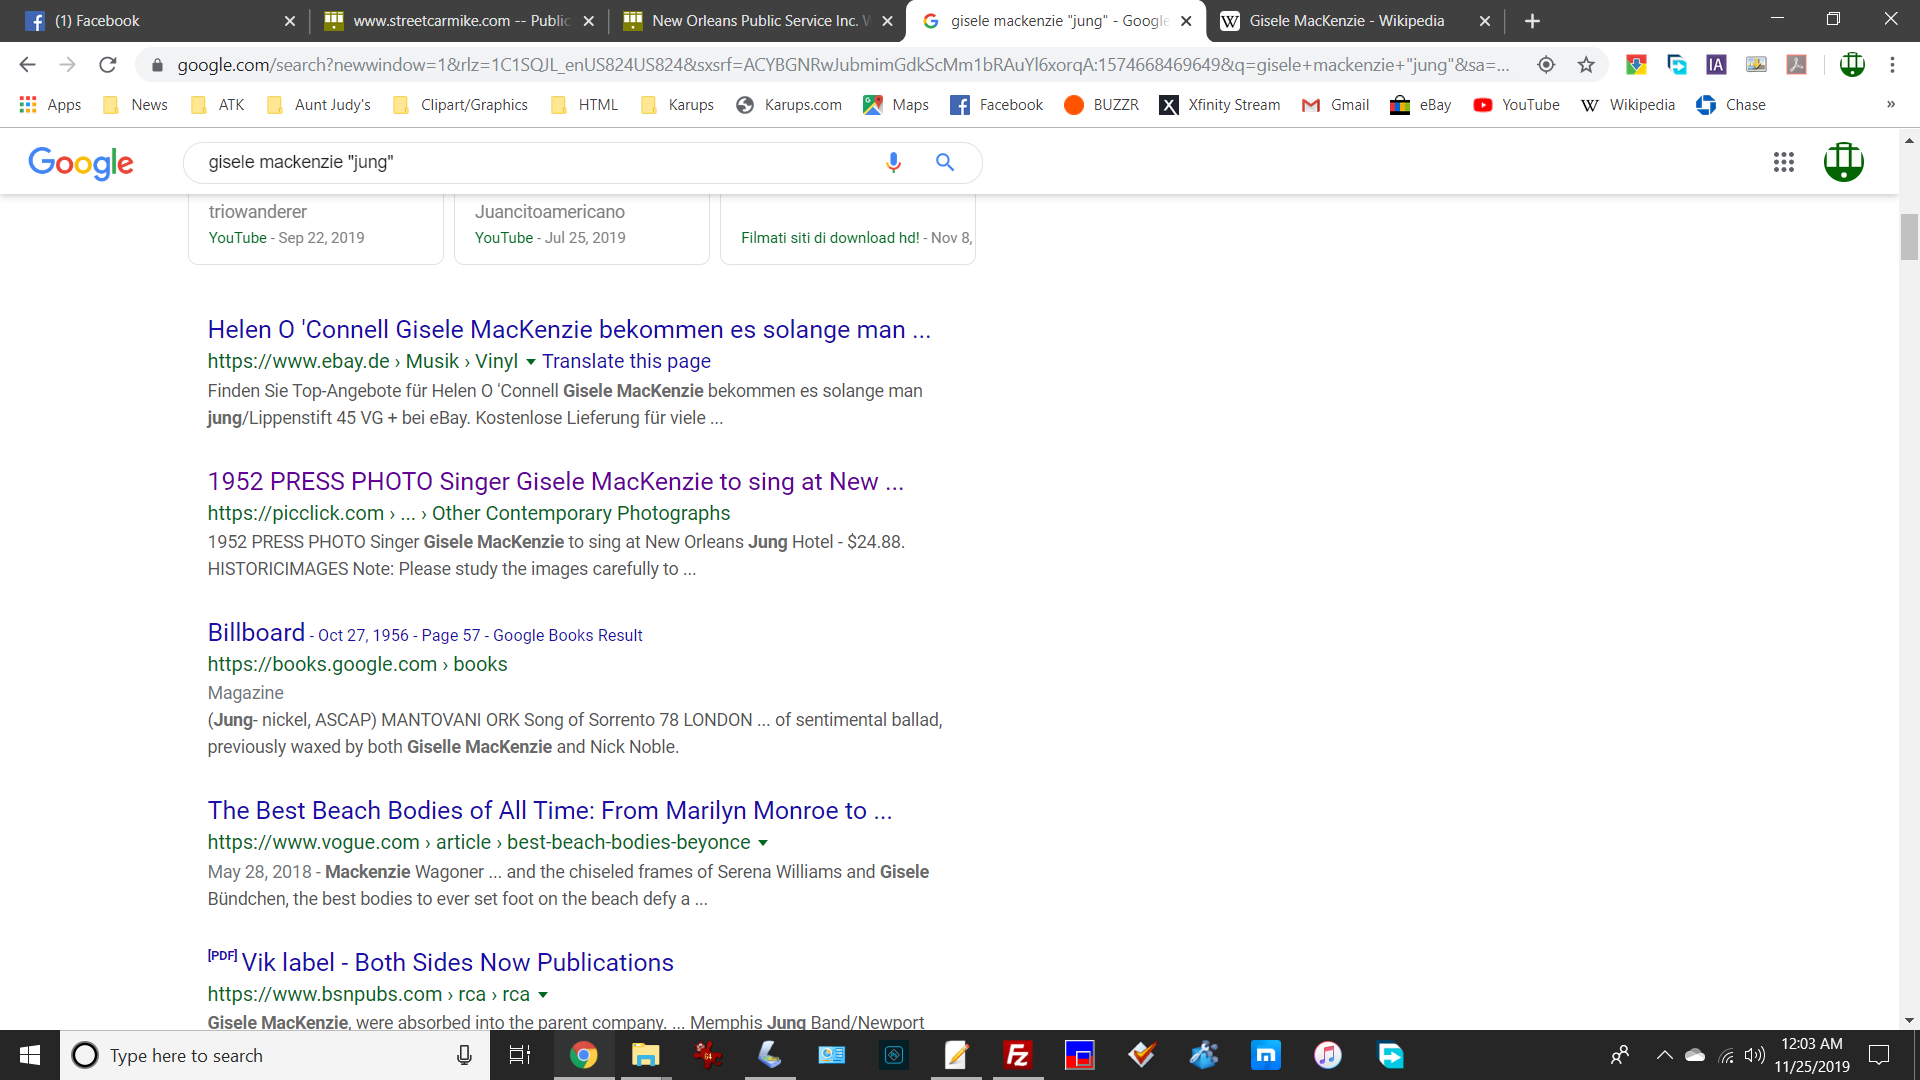Open the Clipart/Graphics bookmark folder
This screenshot has width=1920, height=1080.
click(460, 105)
